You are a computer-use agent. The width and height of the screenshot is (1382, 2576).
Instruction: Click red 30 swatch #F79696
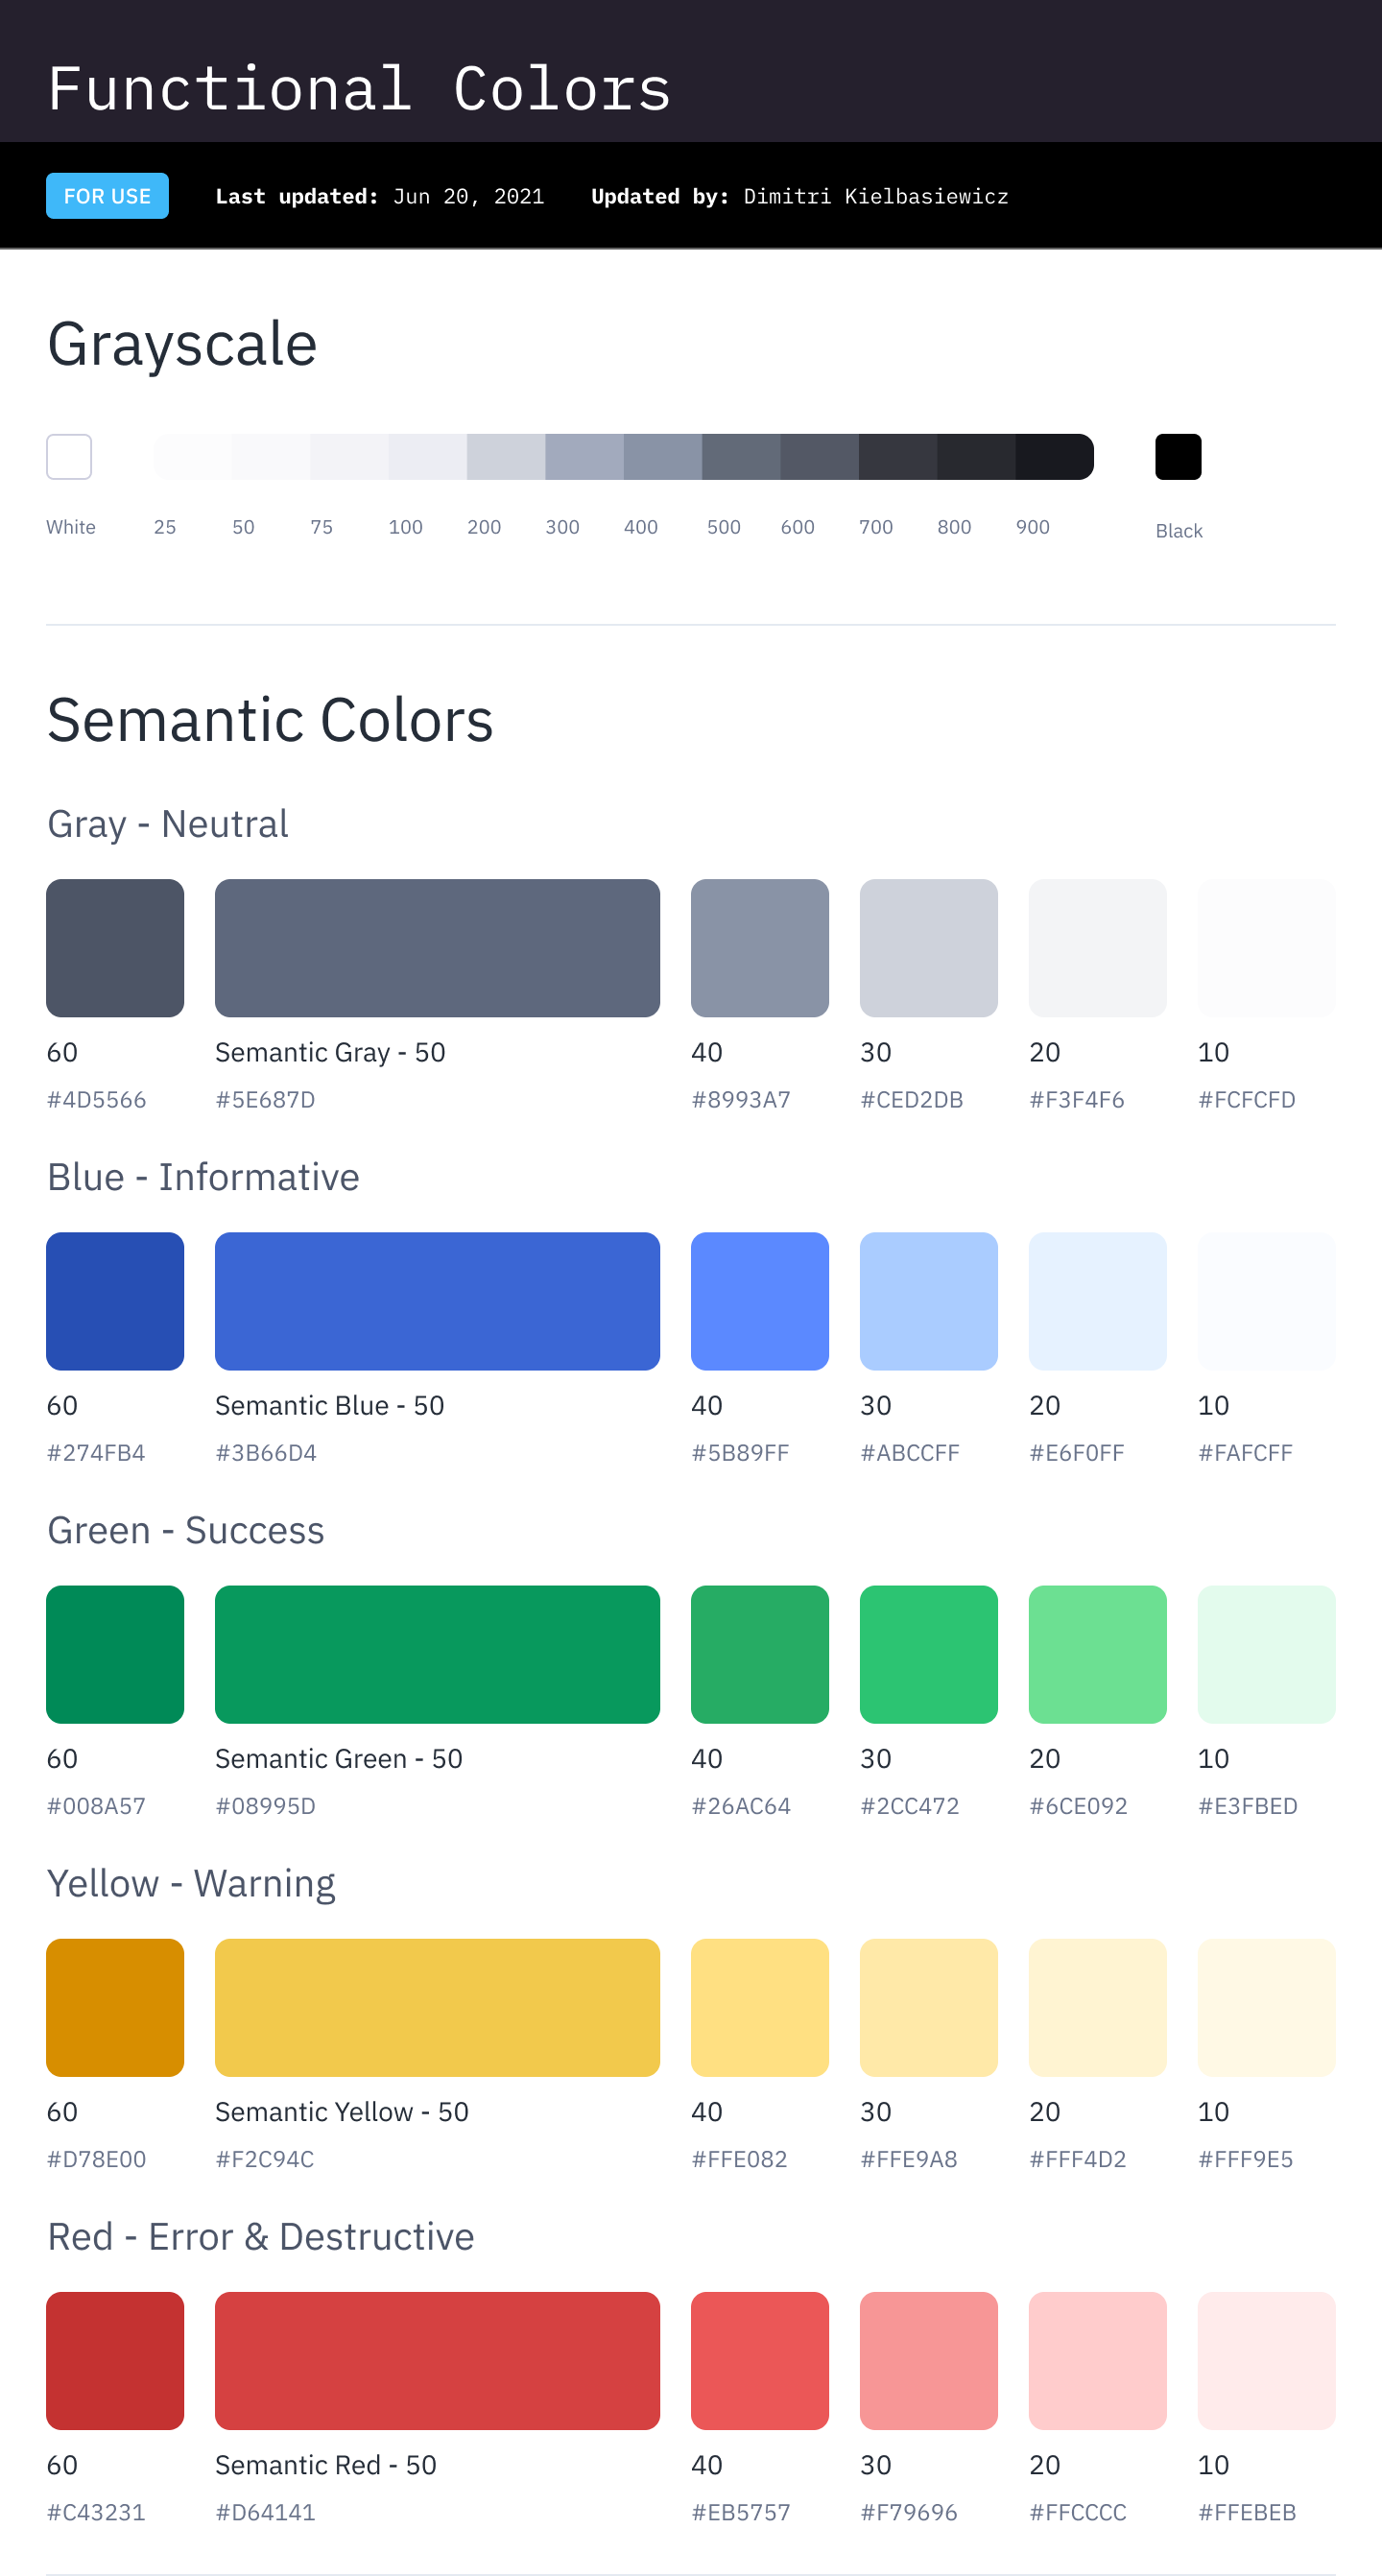(x=928, y=2360)
